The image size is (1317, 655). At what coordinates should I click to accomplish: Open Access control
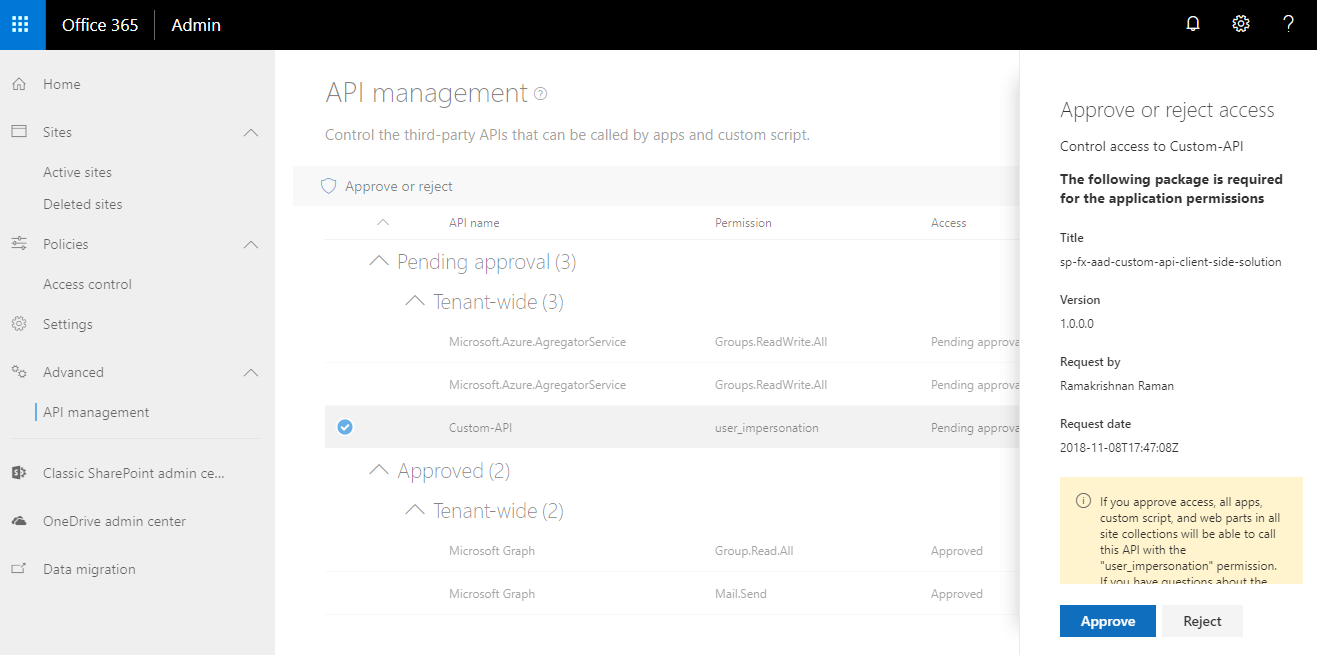click(x=87, y=284)
